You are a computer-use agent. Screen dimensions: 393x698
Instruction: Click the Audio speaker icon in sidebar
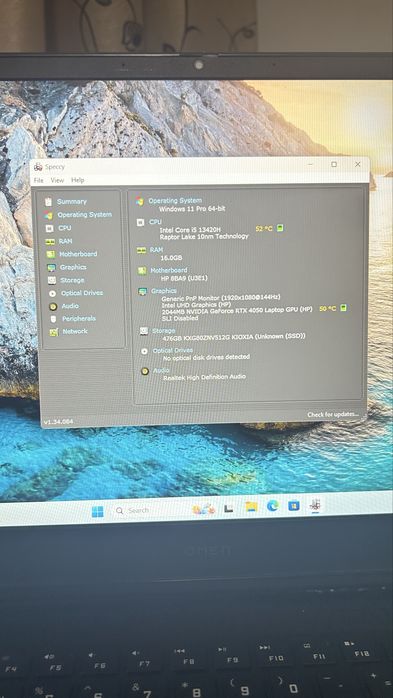pos(53,306)
